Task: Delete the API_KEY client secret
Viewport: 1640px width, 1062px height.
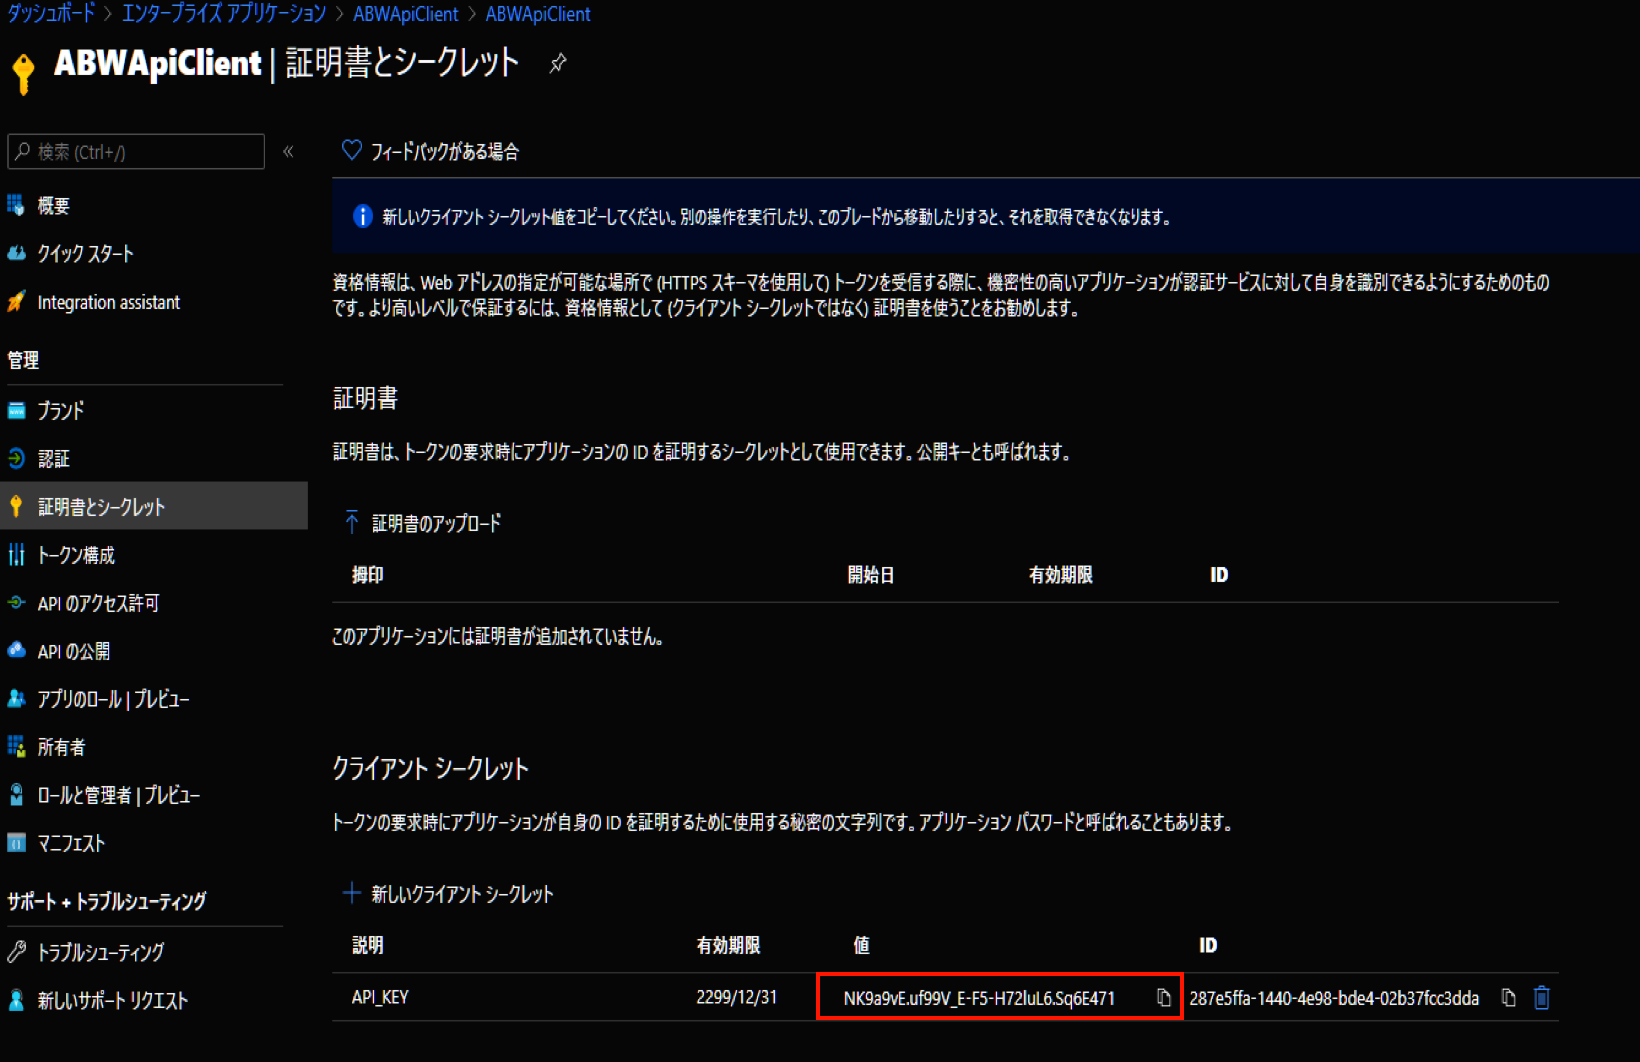Action: pos(1542,998)
